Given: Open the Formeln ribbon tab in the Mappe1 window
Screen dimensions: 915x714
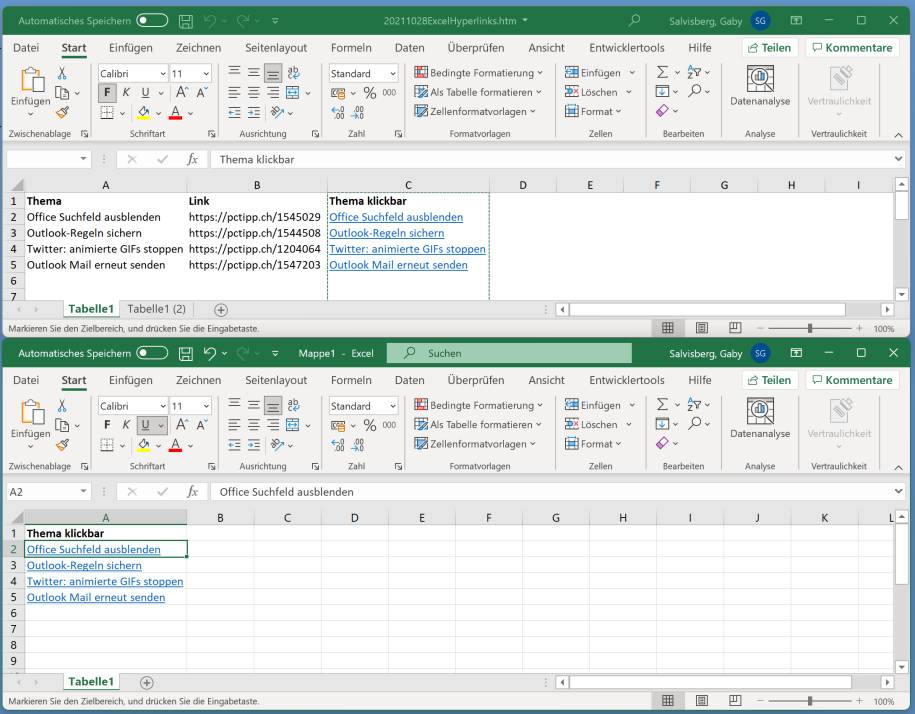Looking at the screenshot, I should [x=351, y=380].
